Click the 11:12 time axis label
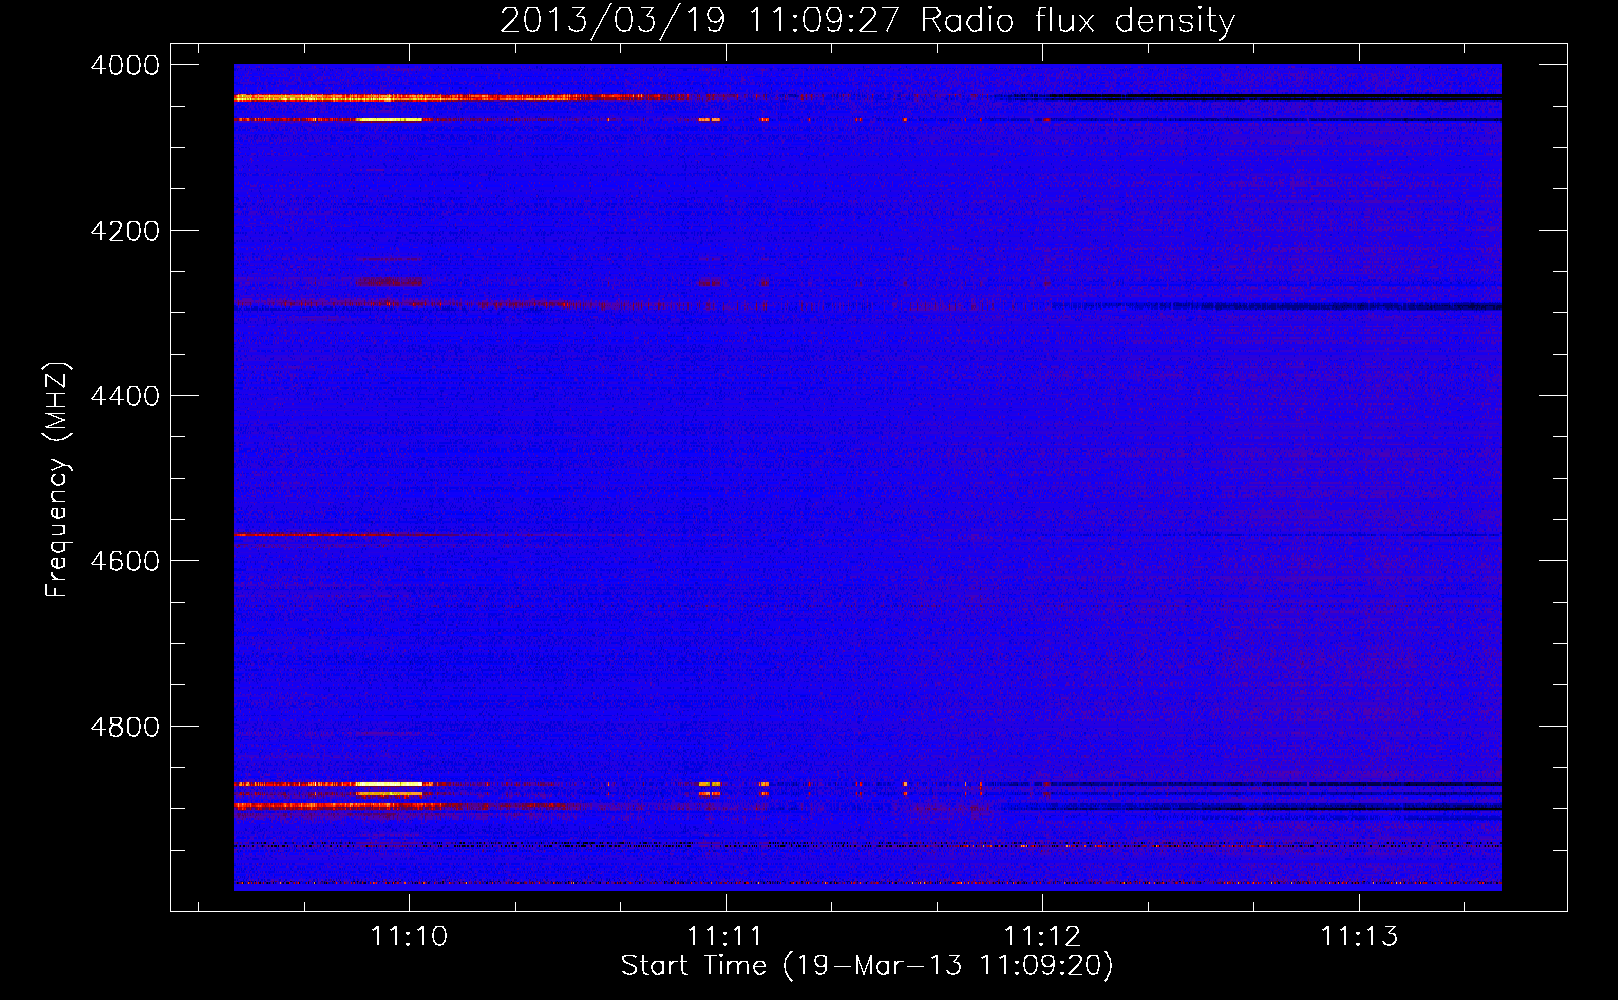The width and height of the screenshot is (1618, 1000). (x=1042, y=936)
